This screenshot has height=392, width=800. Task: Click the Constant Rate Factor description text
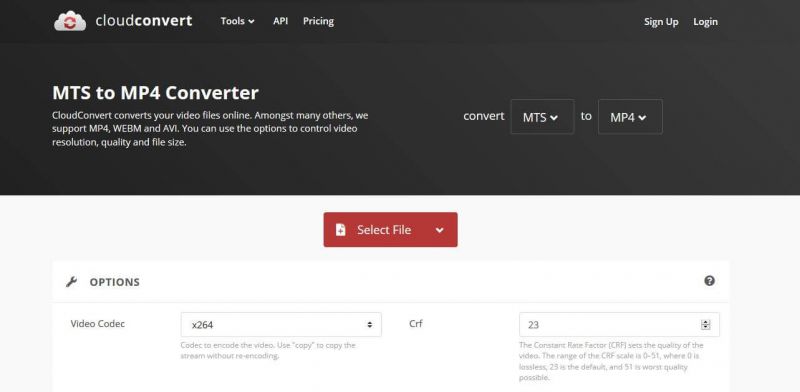(x=611, y=361)
